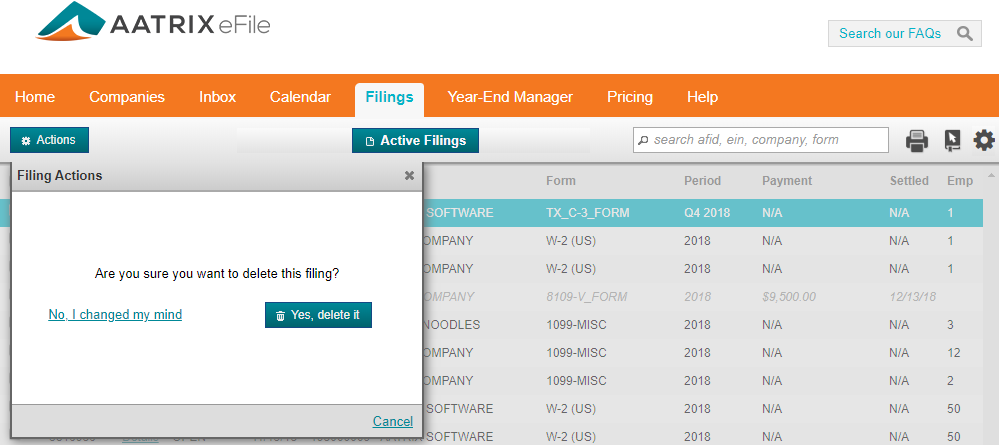
Task: Open the Actions button menu
Action: 49,140
